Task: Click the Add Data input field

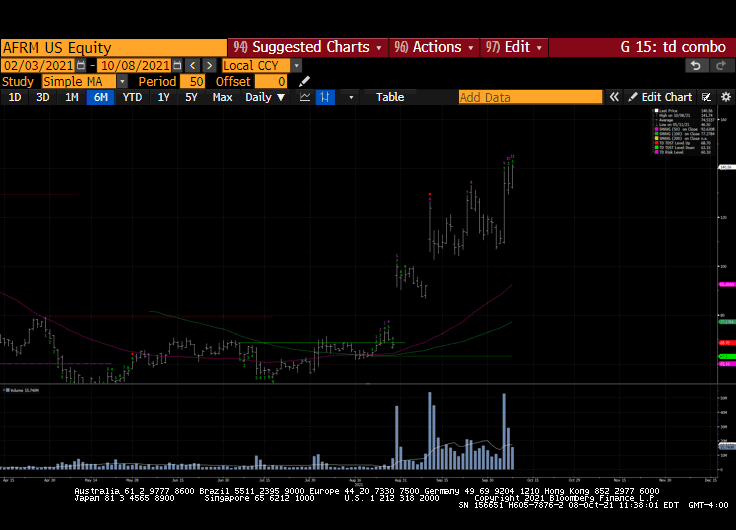Action: [x=530, y=97]
